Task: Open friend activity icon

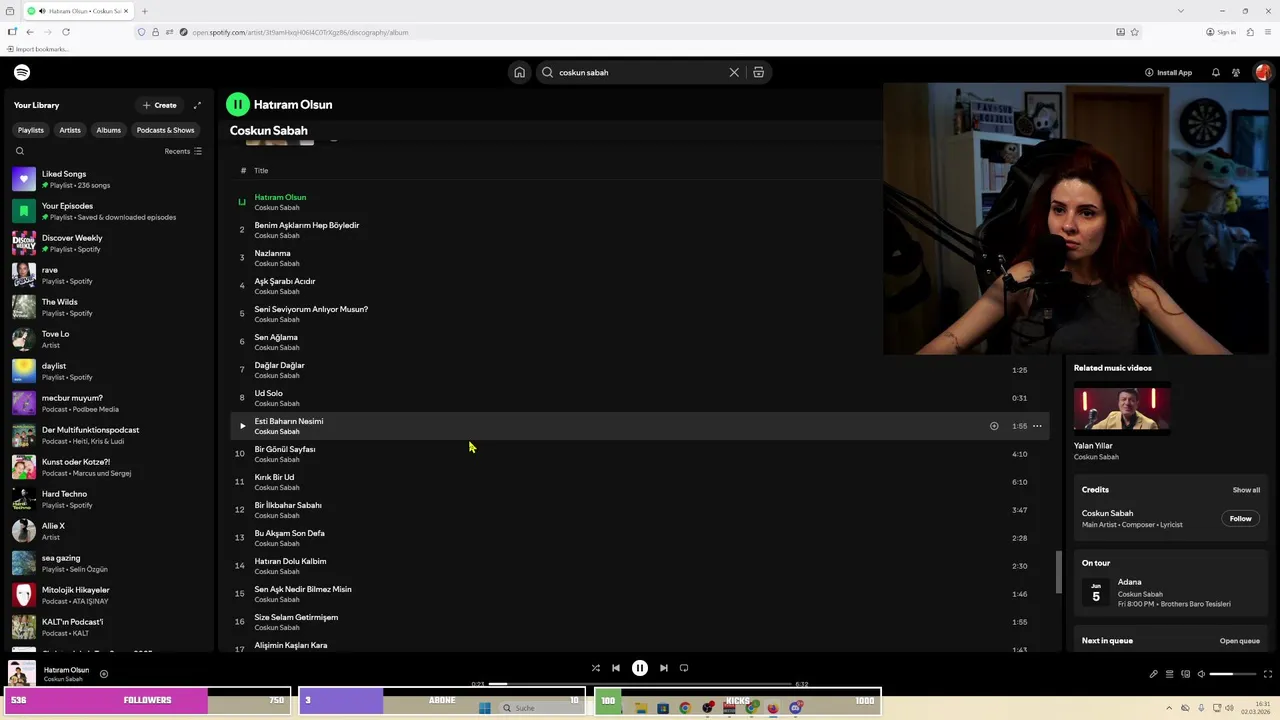Action: 1236,72
